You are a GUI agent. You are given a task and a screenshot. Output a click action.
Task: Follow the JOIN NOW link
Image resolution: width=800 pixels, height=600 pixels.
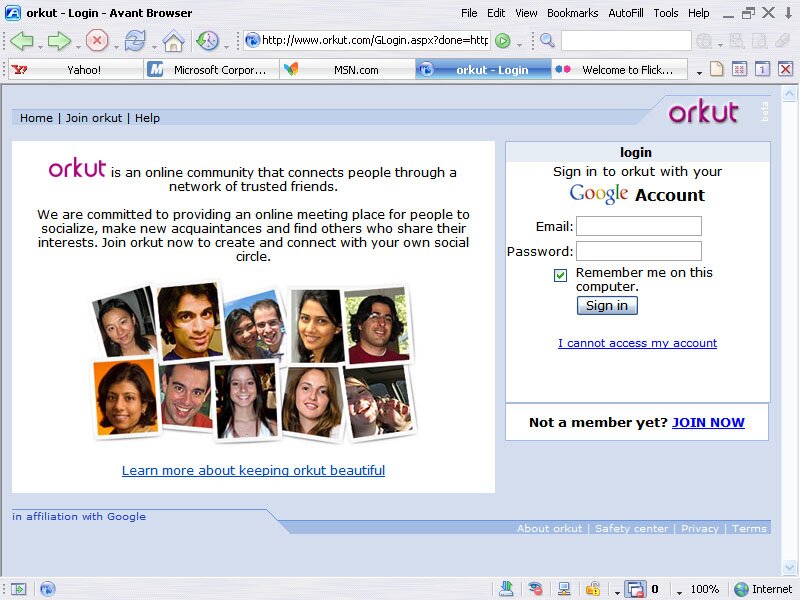[x=708, y=422]
